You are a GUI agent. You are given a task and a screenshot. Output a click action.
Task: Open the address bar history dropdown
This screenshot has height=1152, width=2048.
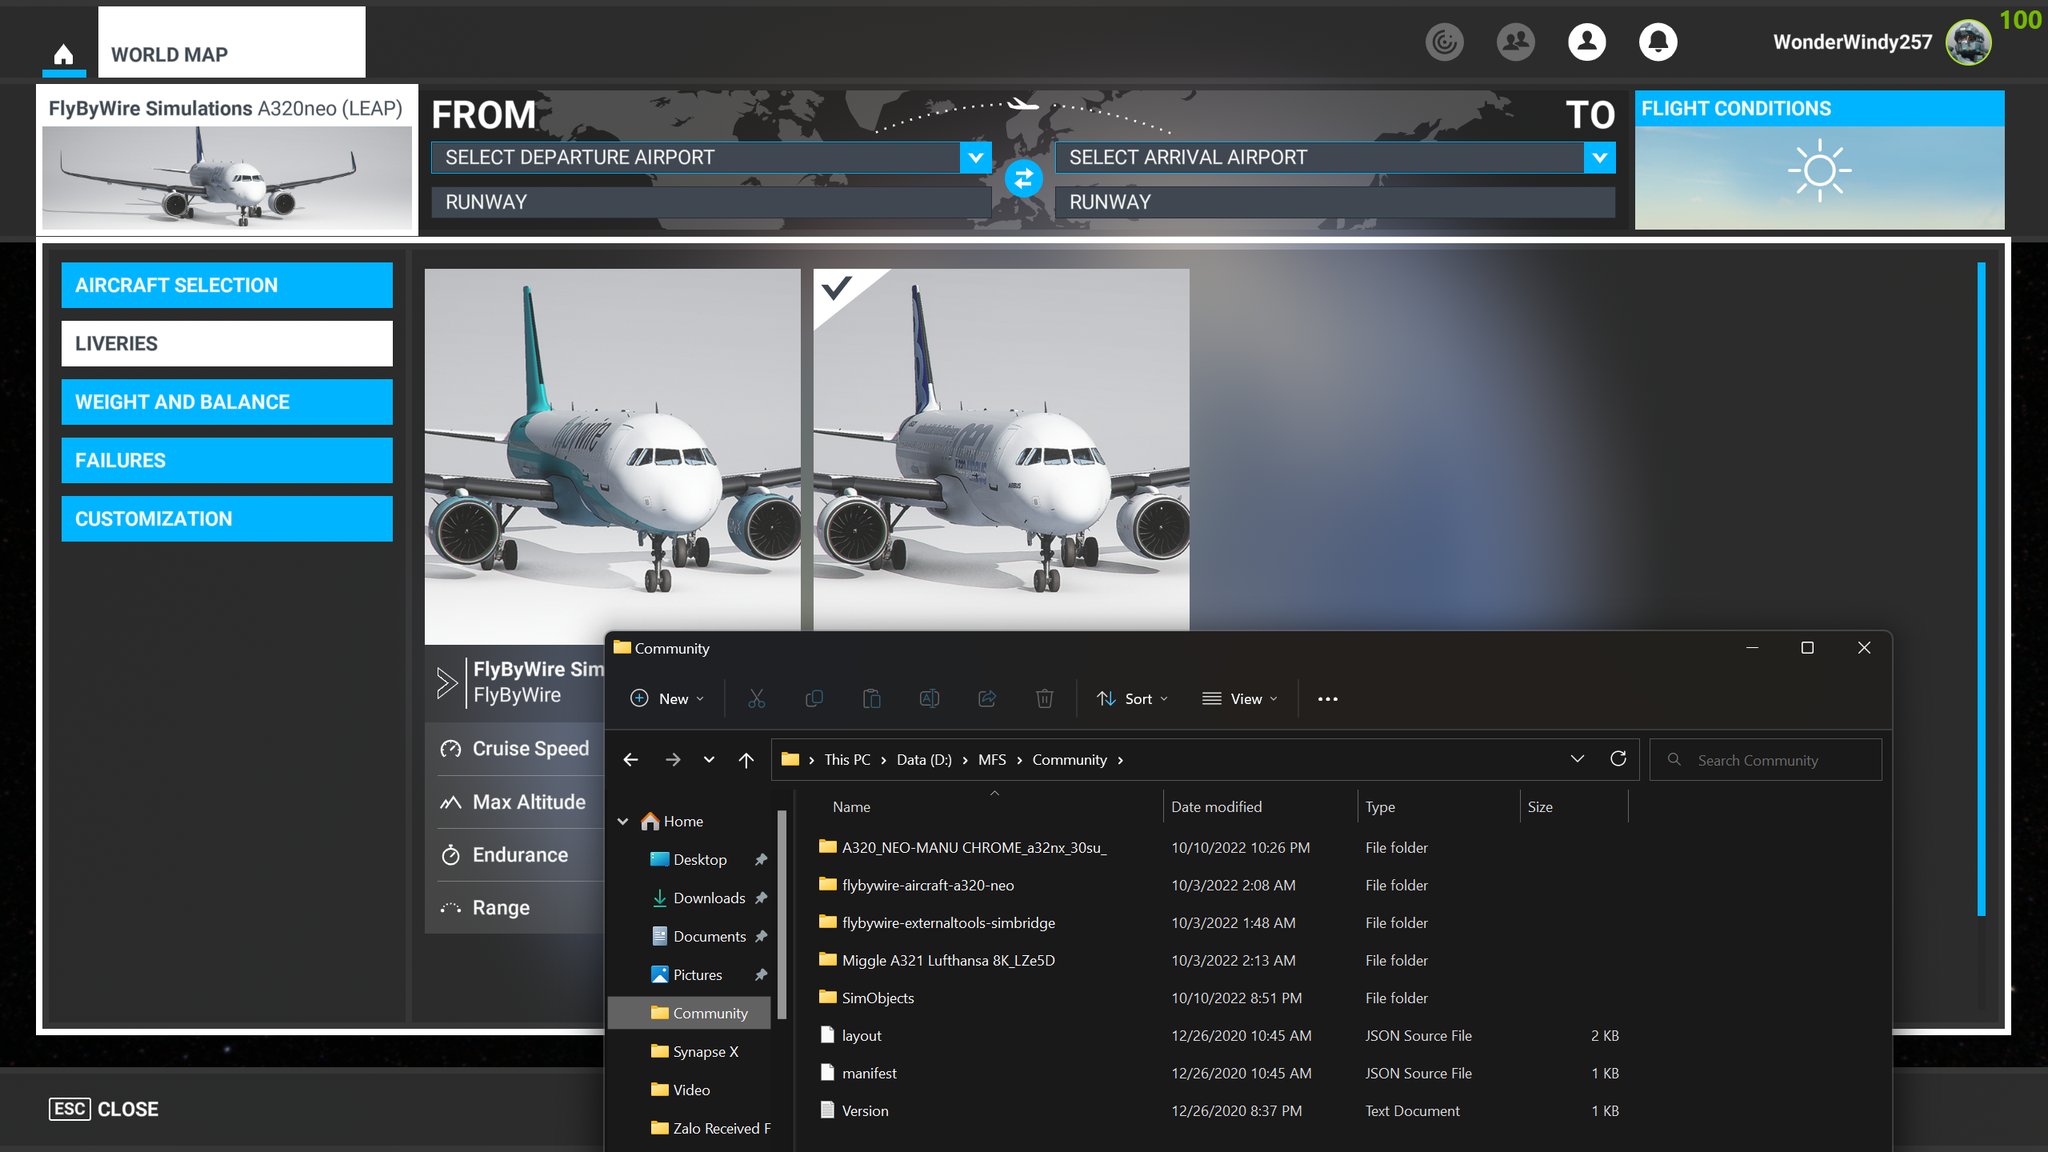tap(1577, 759)
